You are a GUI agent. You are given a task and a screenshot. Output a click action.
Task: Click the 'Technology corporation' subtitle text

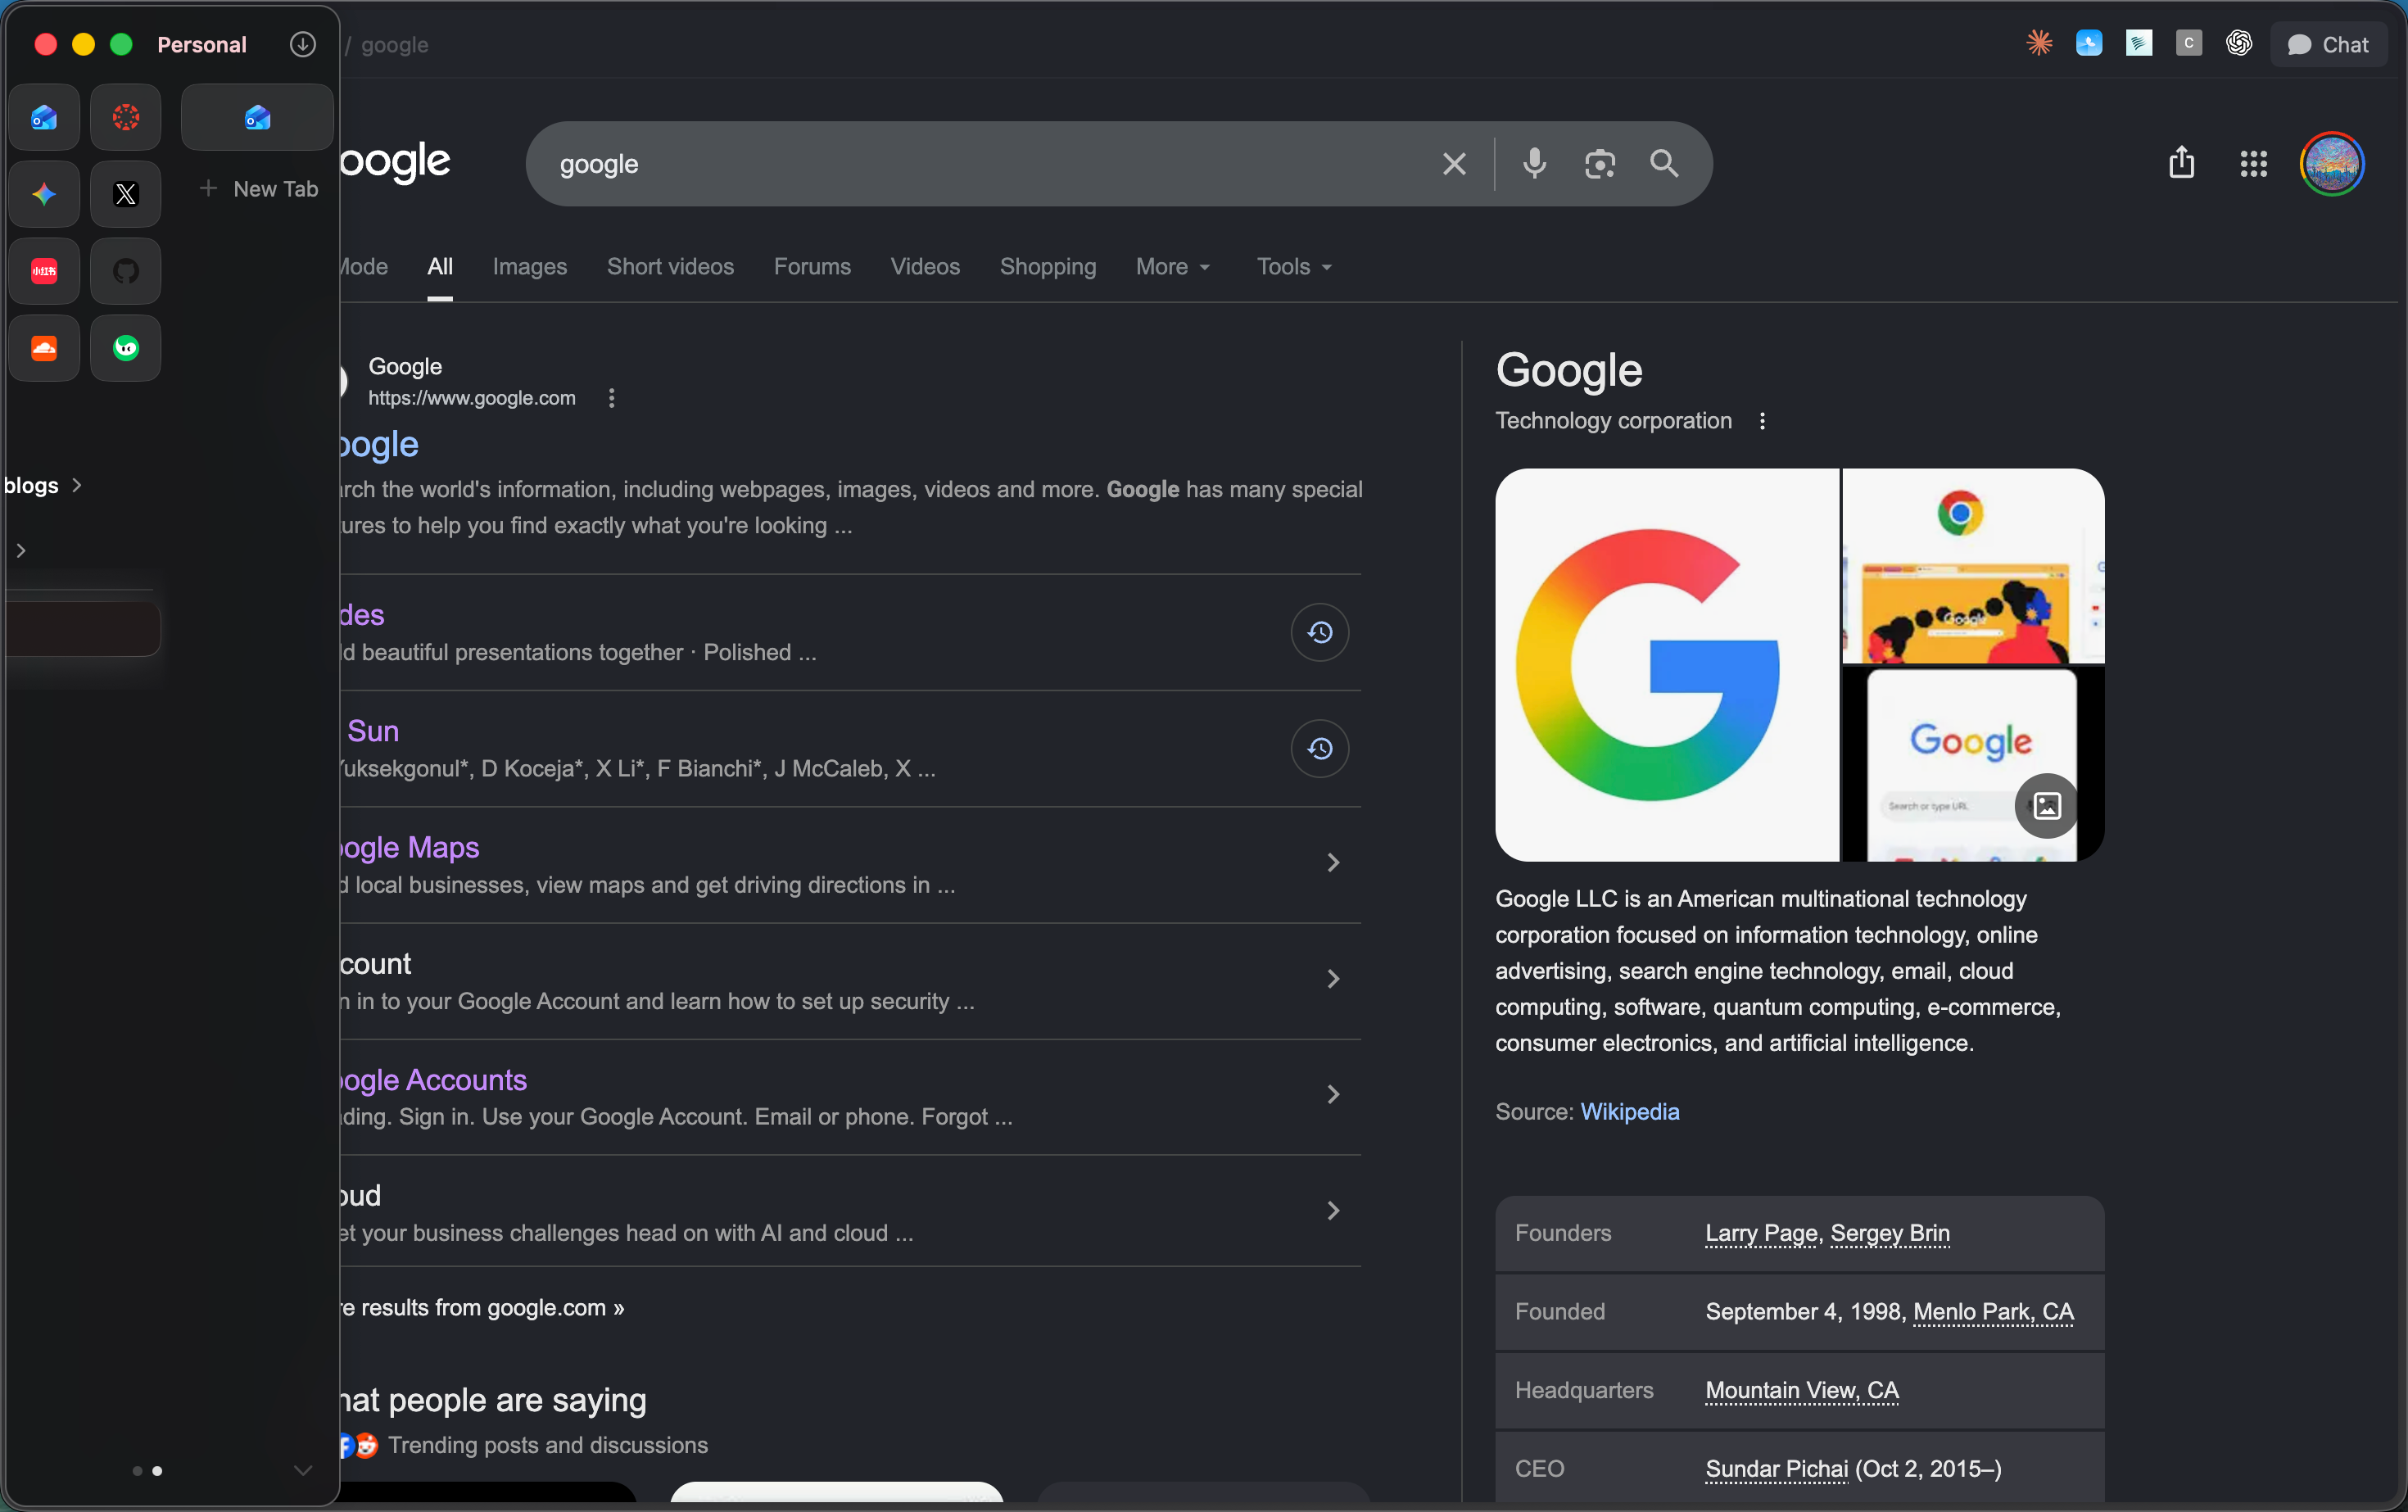tap(1614, 421)
